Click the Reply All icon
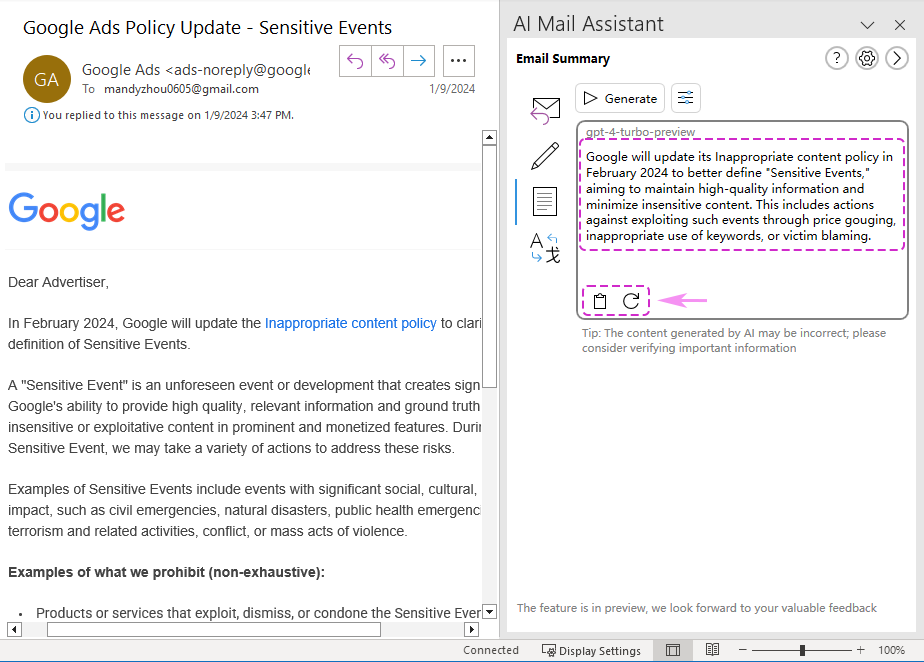 [386, 61]
